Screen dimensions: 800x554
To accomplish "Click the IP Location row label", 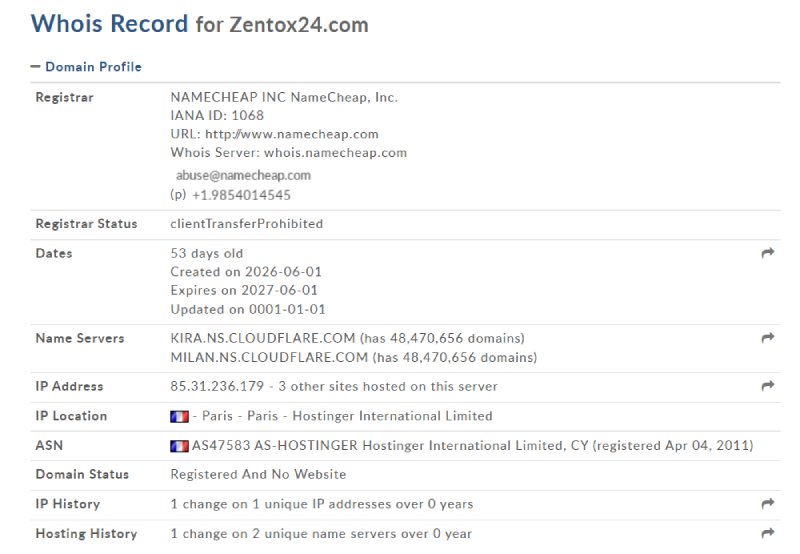I will pyautogui.click(x=71, y=416).
